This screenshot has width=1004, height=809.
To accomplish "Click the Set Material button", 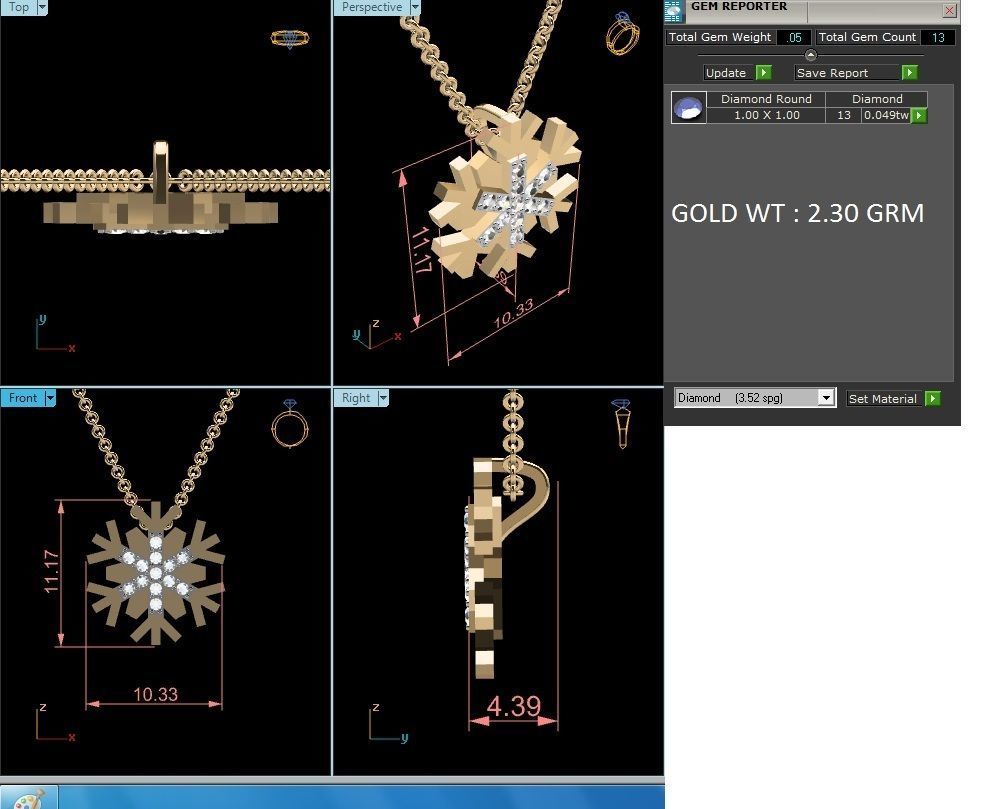I will (883, 398).
